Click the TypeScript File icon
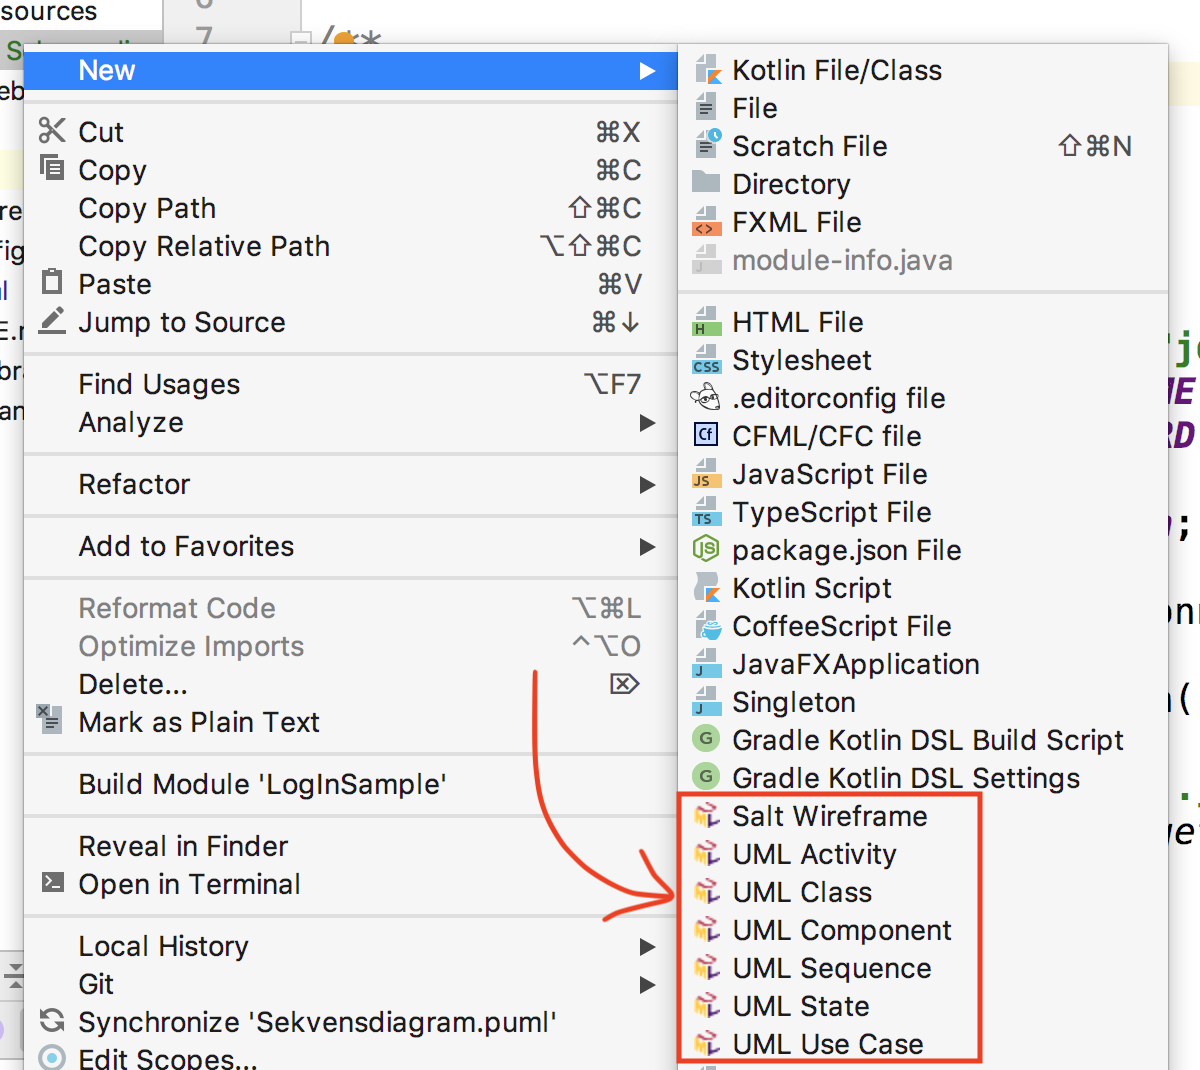The width and height of the screenshot is (1200, 1070). (x=707, y=512)
